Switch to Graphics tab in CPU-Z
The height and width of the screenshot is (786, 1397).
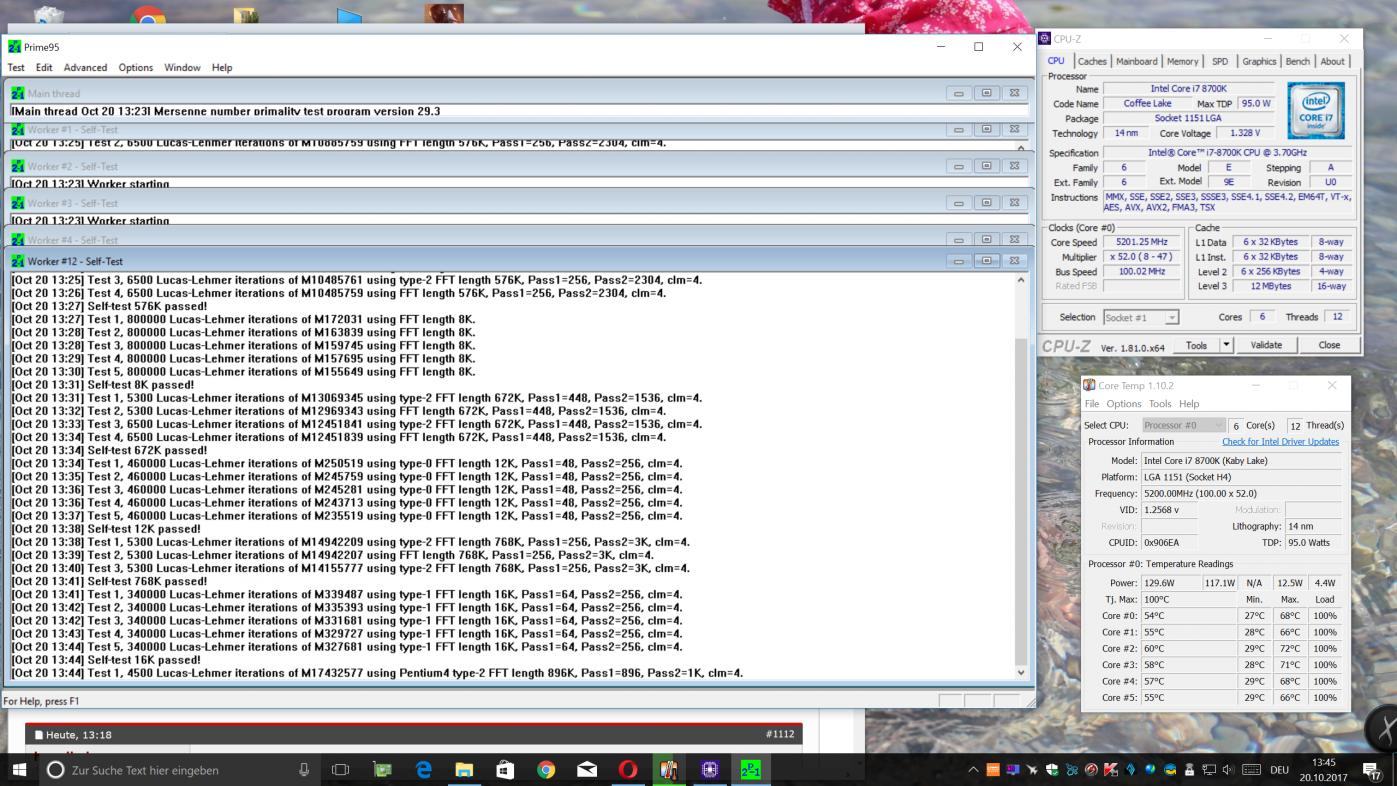(x=1259, y=61)
